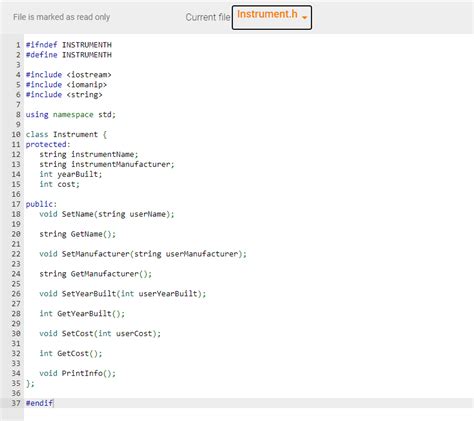Image resolution: width=474 pixels, height=421 pixels.
Task: Click the 'int cost;' declaration
Action: point(59,184)
